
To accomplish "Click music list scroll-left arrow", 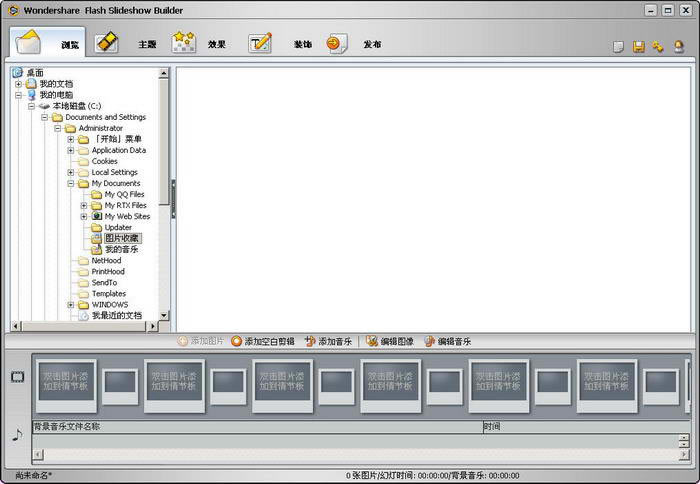I will 38,455.
